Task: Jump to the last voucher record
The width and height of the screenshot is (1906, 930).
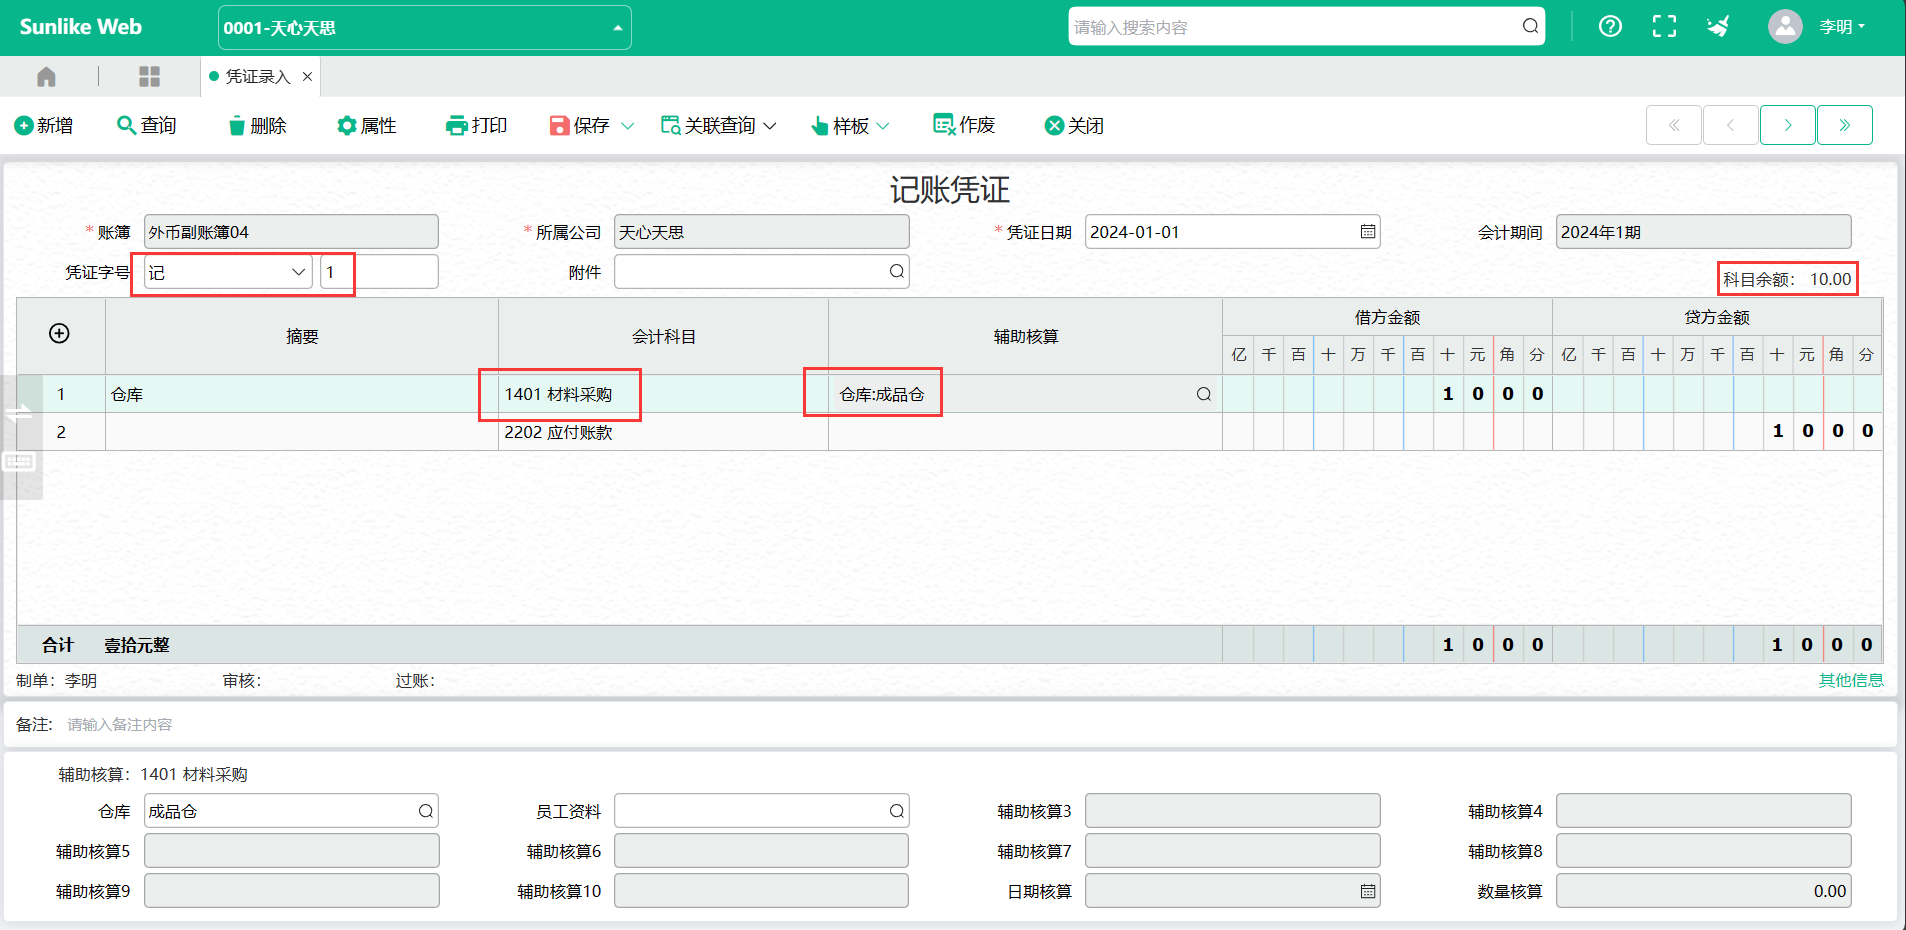Action: point(1845,125)
